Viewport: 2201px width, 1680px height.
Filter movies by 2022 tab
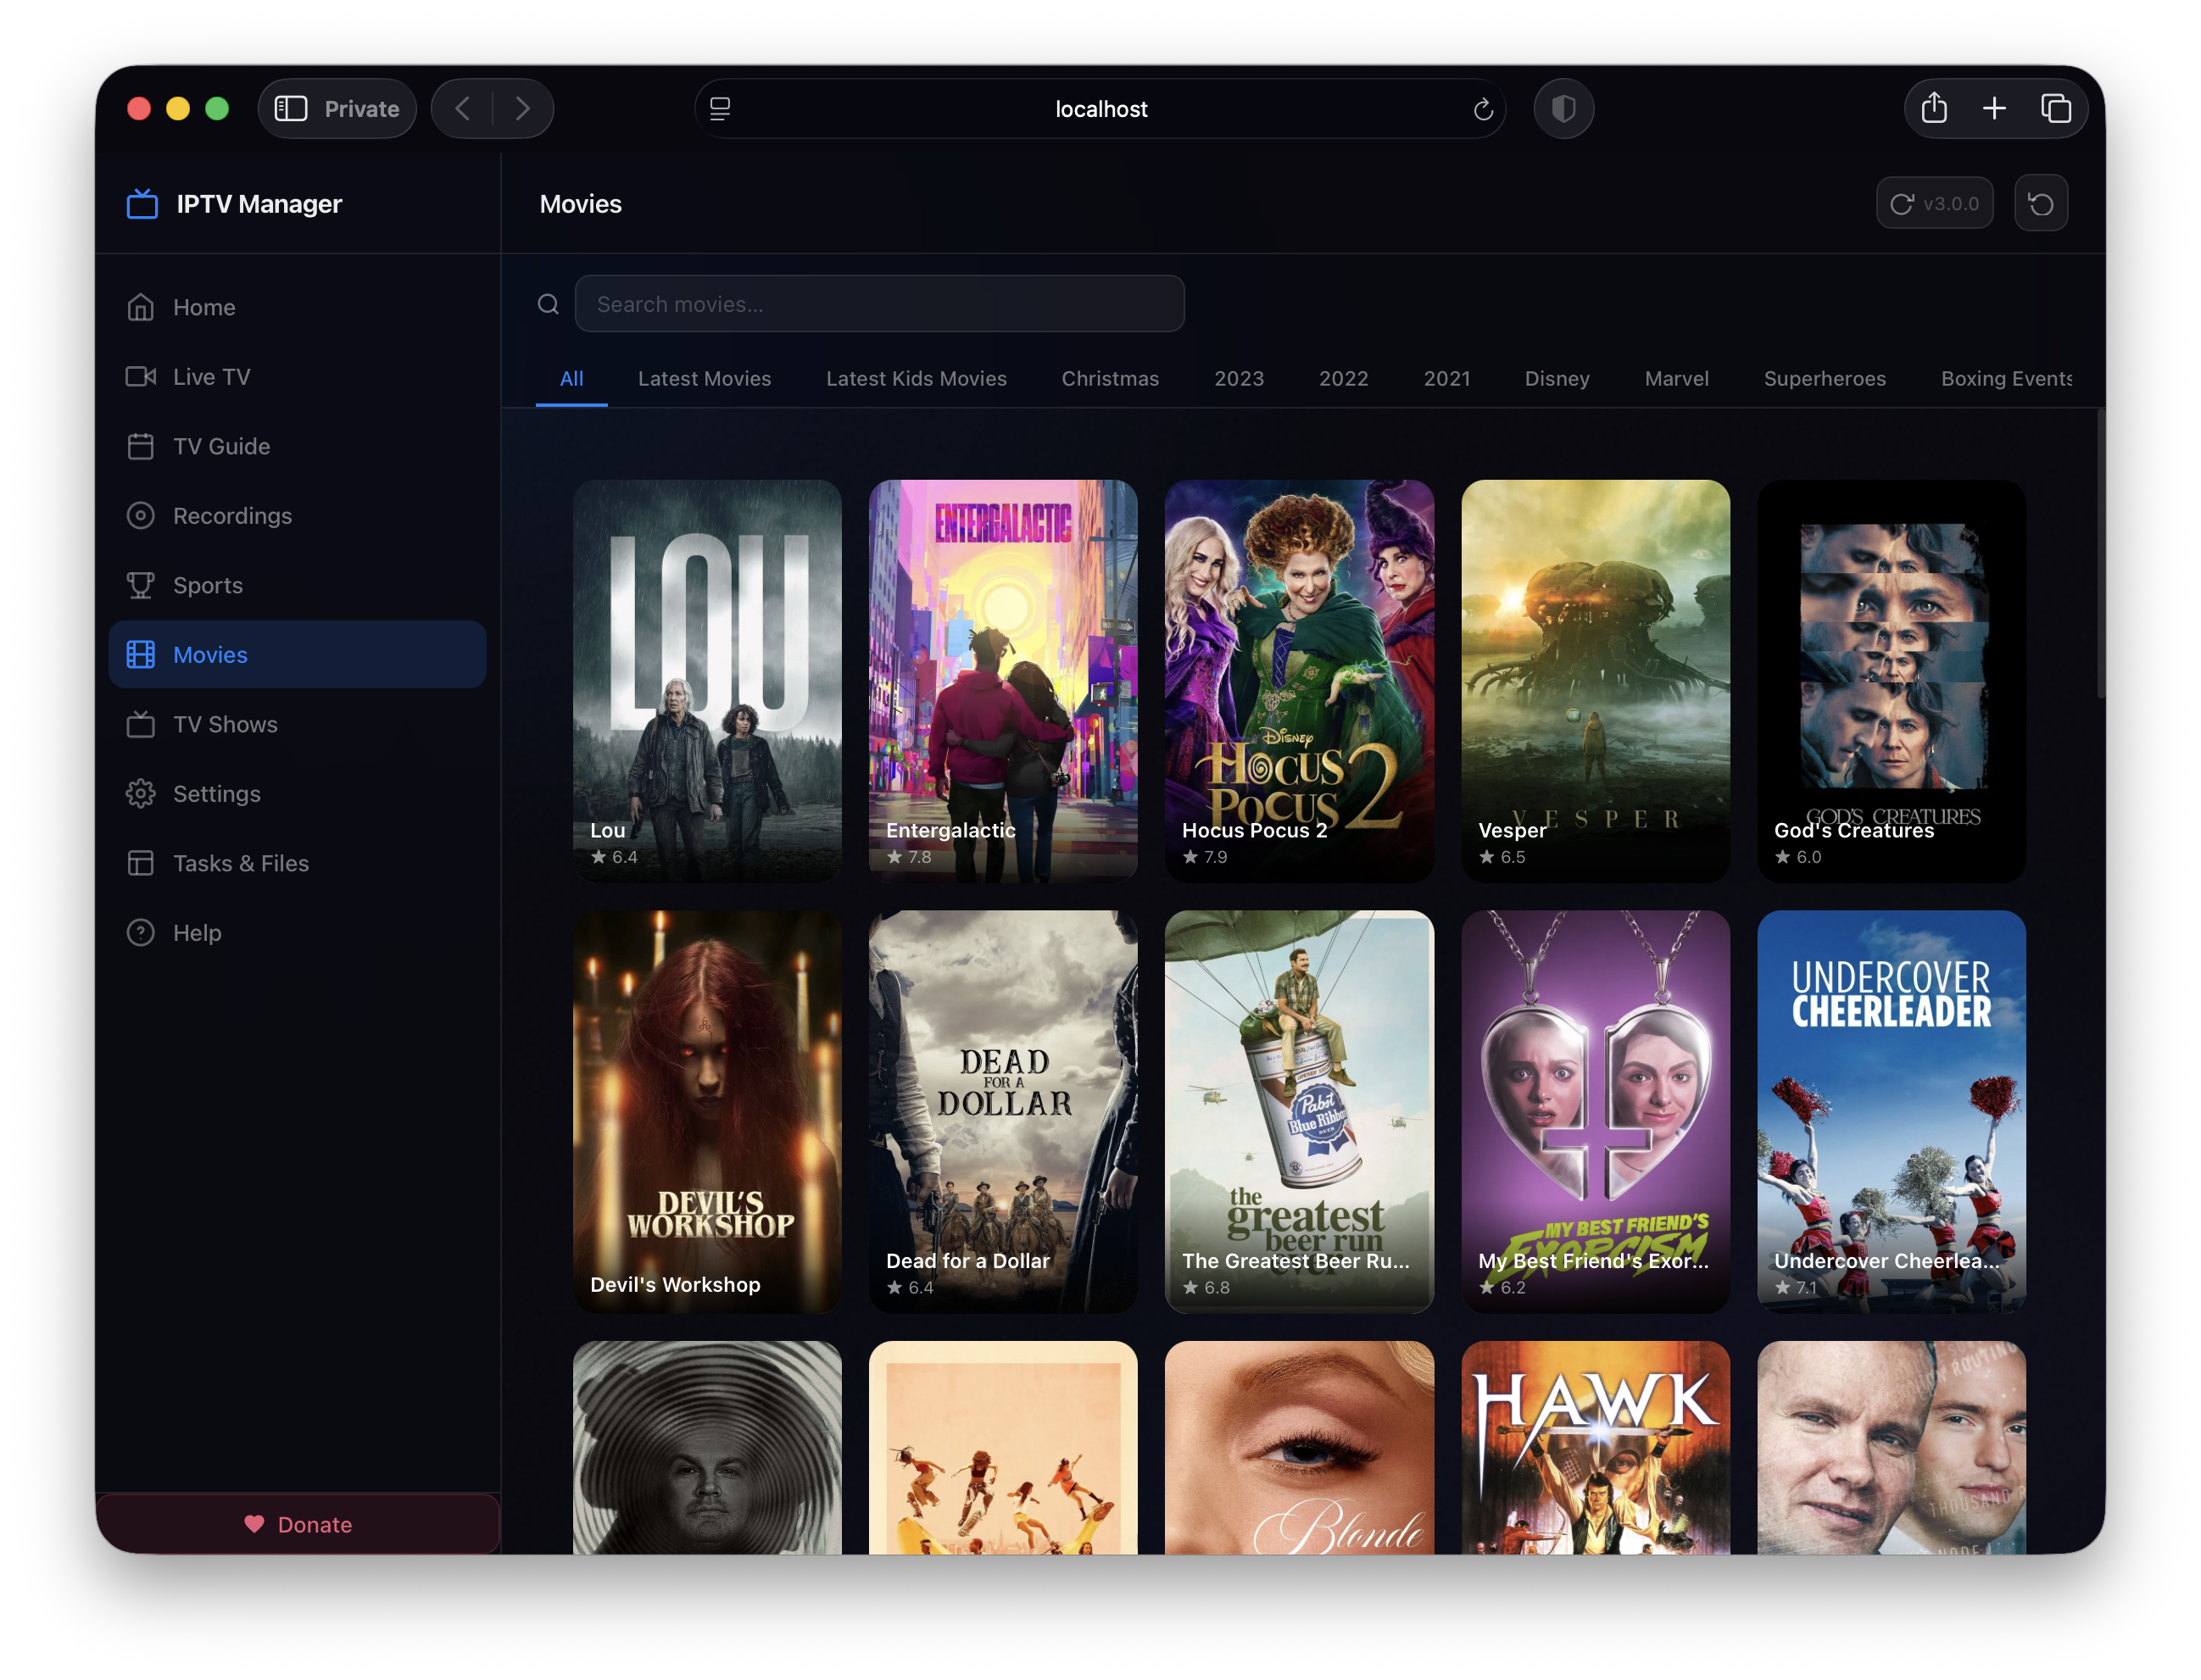point(1343,379)
